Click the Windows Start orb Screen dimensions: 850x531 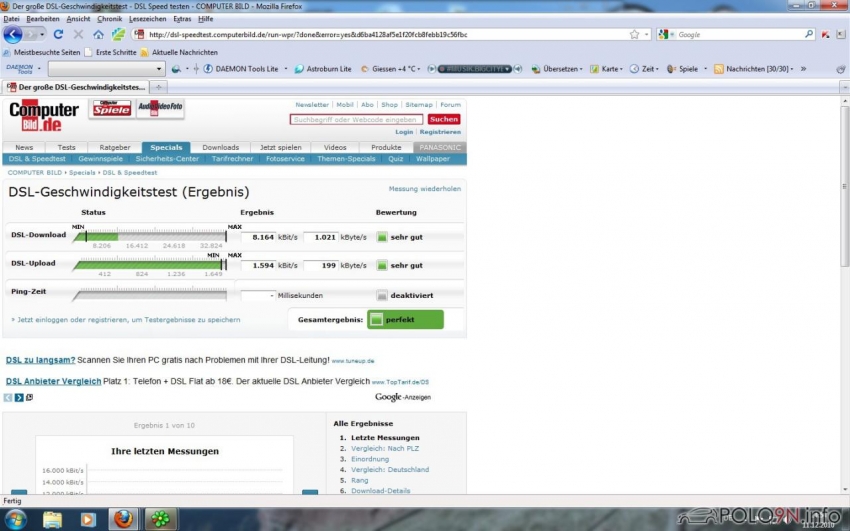[17, 519]
